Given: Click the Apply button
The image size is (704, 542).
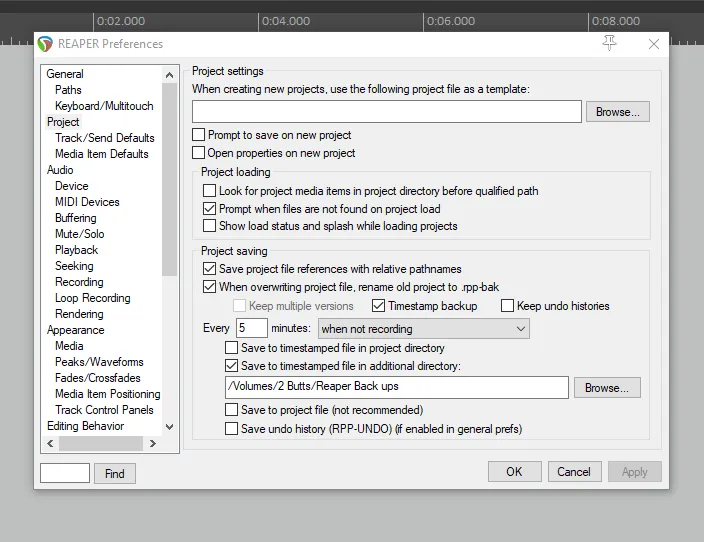Looking at the screenshot, I should [634, 471].
